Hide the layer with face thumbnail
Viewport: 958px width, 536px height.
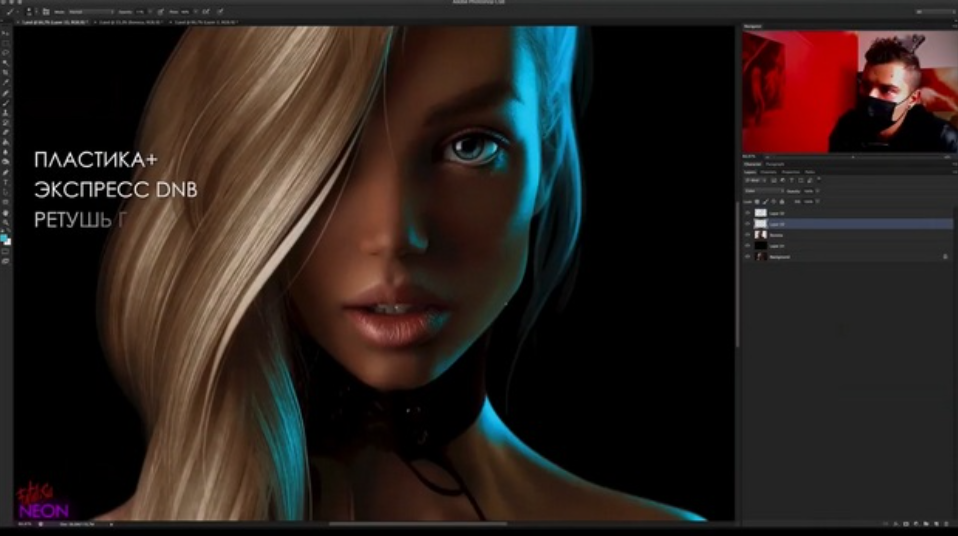[x=748, y=235]
